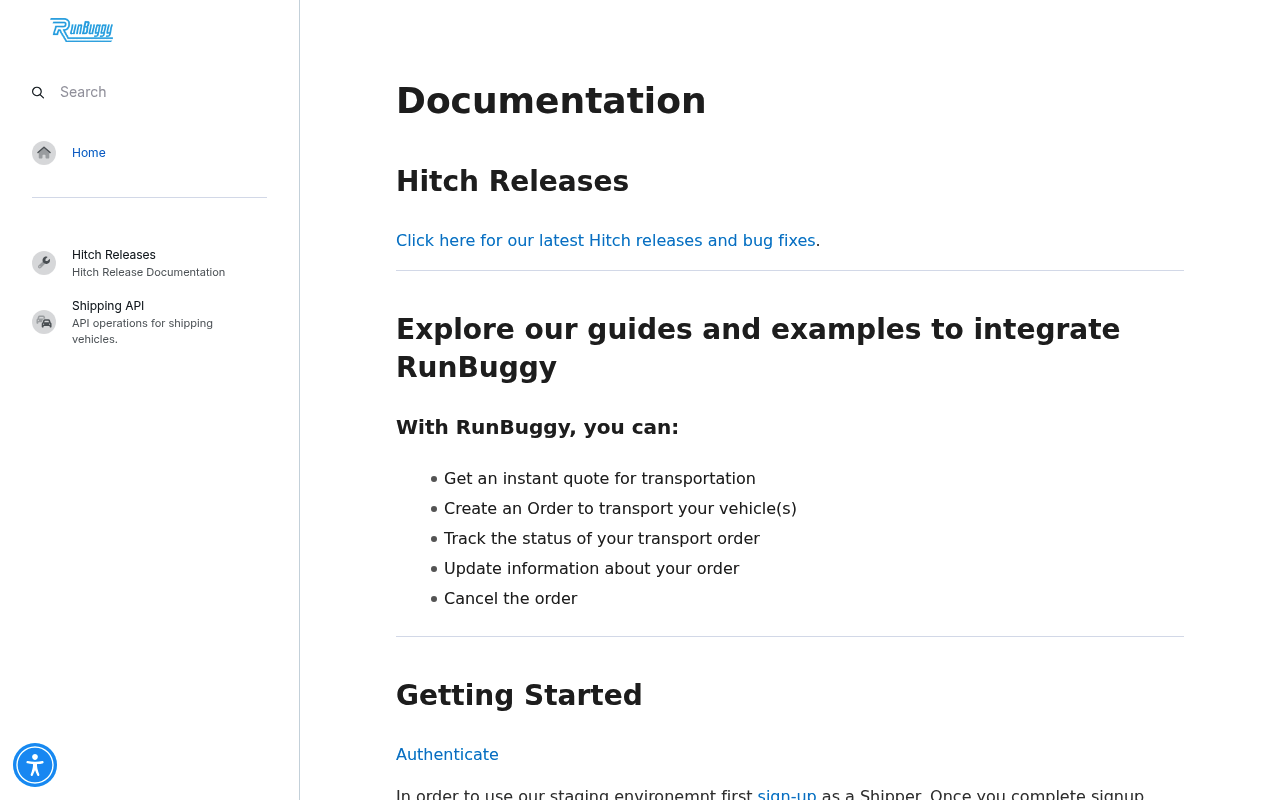1280x800 pixels.
Task: Click 'Track the status of your transport order'
Action: 602,538
